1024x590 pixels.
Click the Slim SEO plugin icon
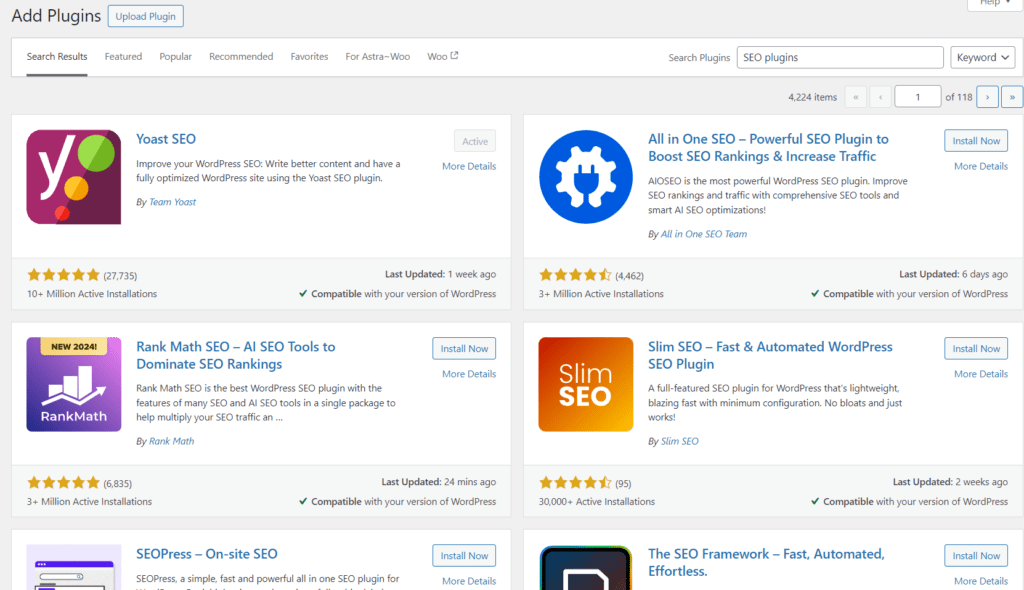[x=586, y=384]
